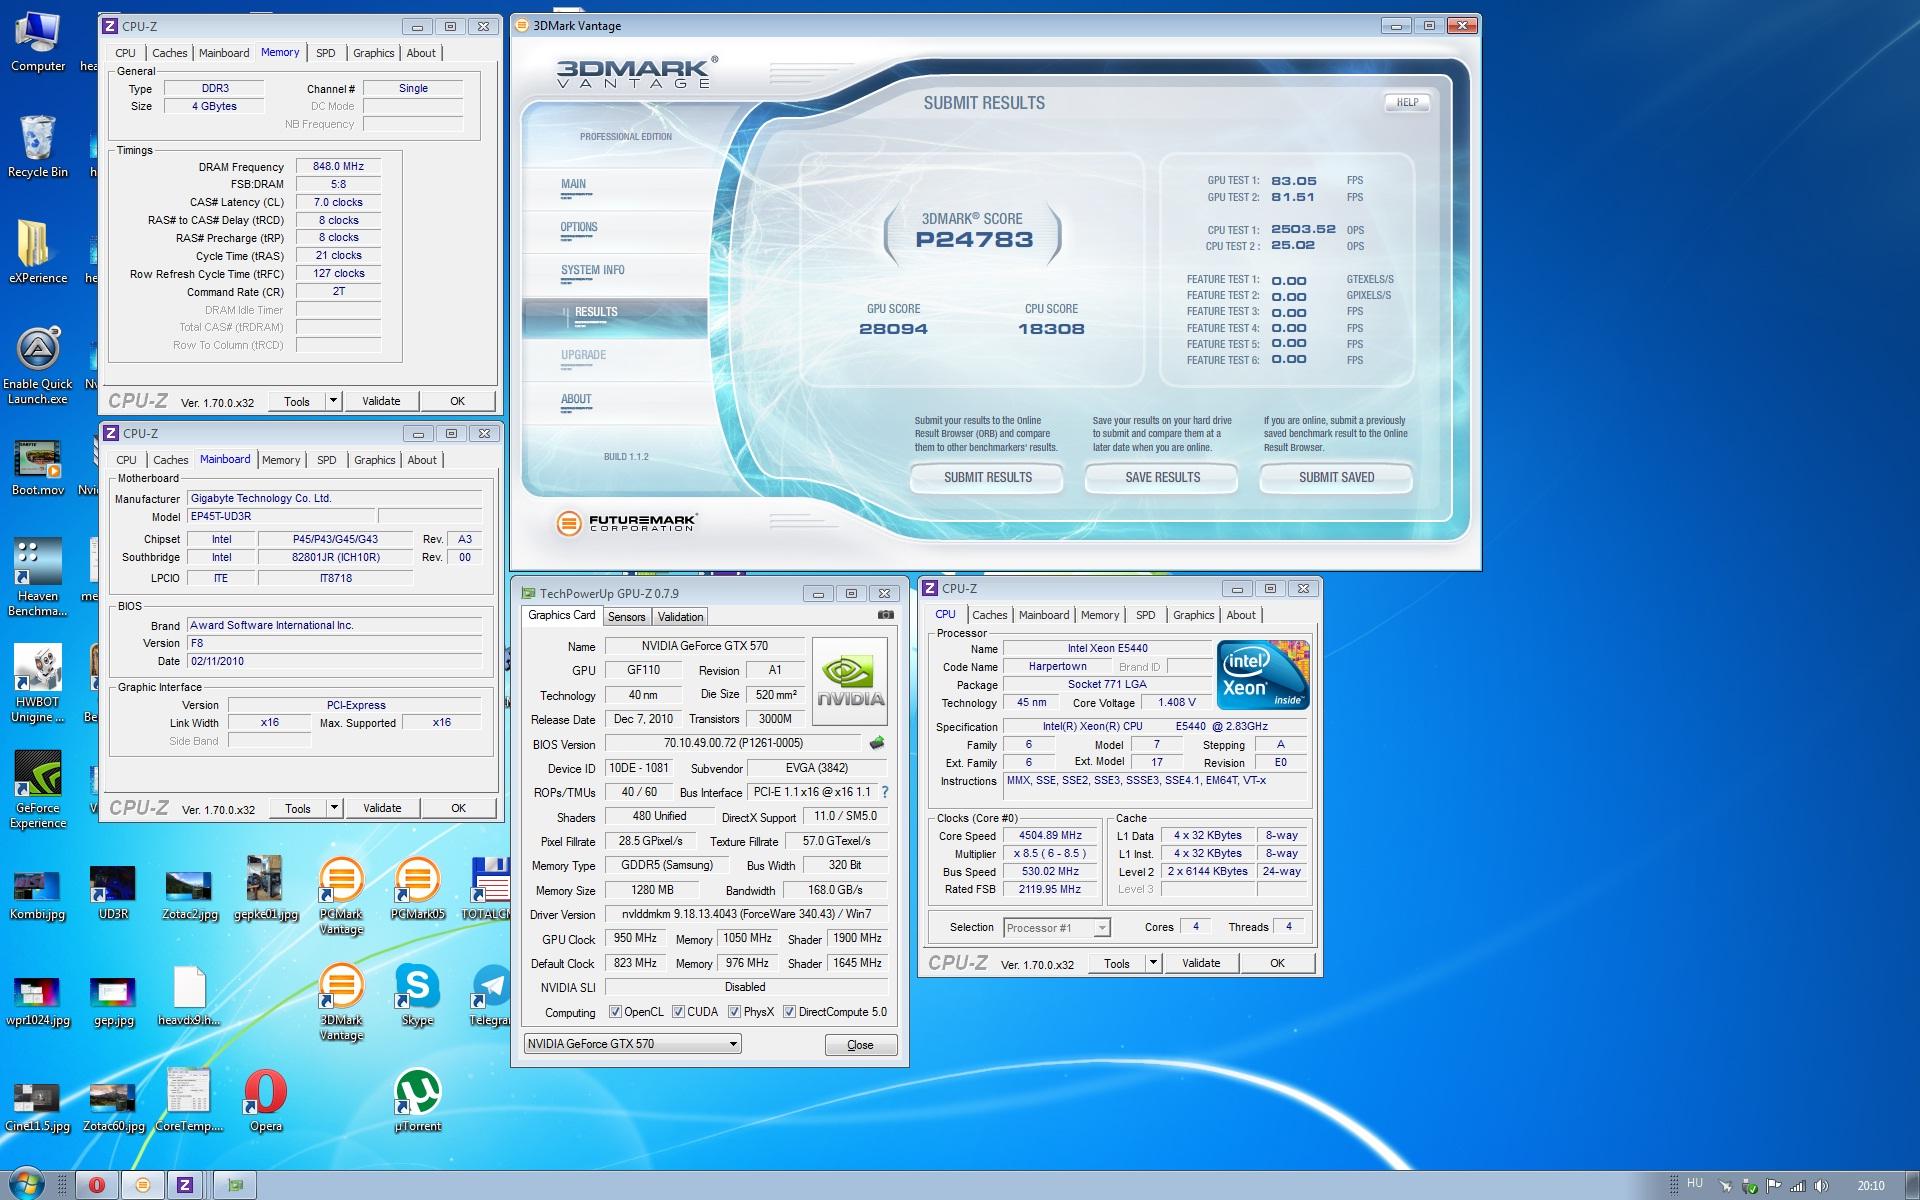This screenshot has width=1920, height=1200.
Task: Toggle the CUDA checkbox in GPU-Z
Action: 678,1012
